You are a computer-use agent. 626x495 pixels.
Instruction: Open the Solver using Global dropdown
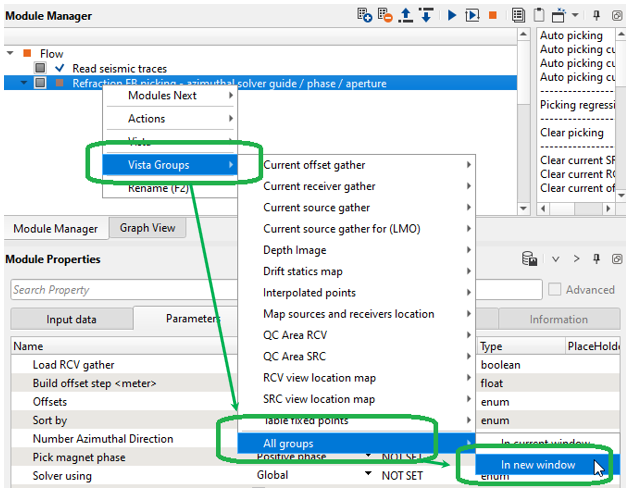point(300,476)
